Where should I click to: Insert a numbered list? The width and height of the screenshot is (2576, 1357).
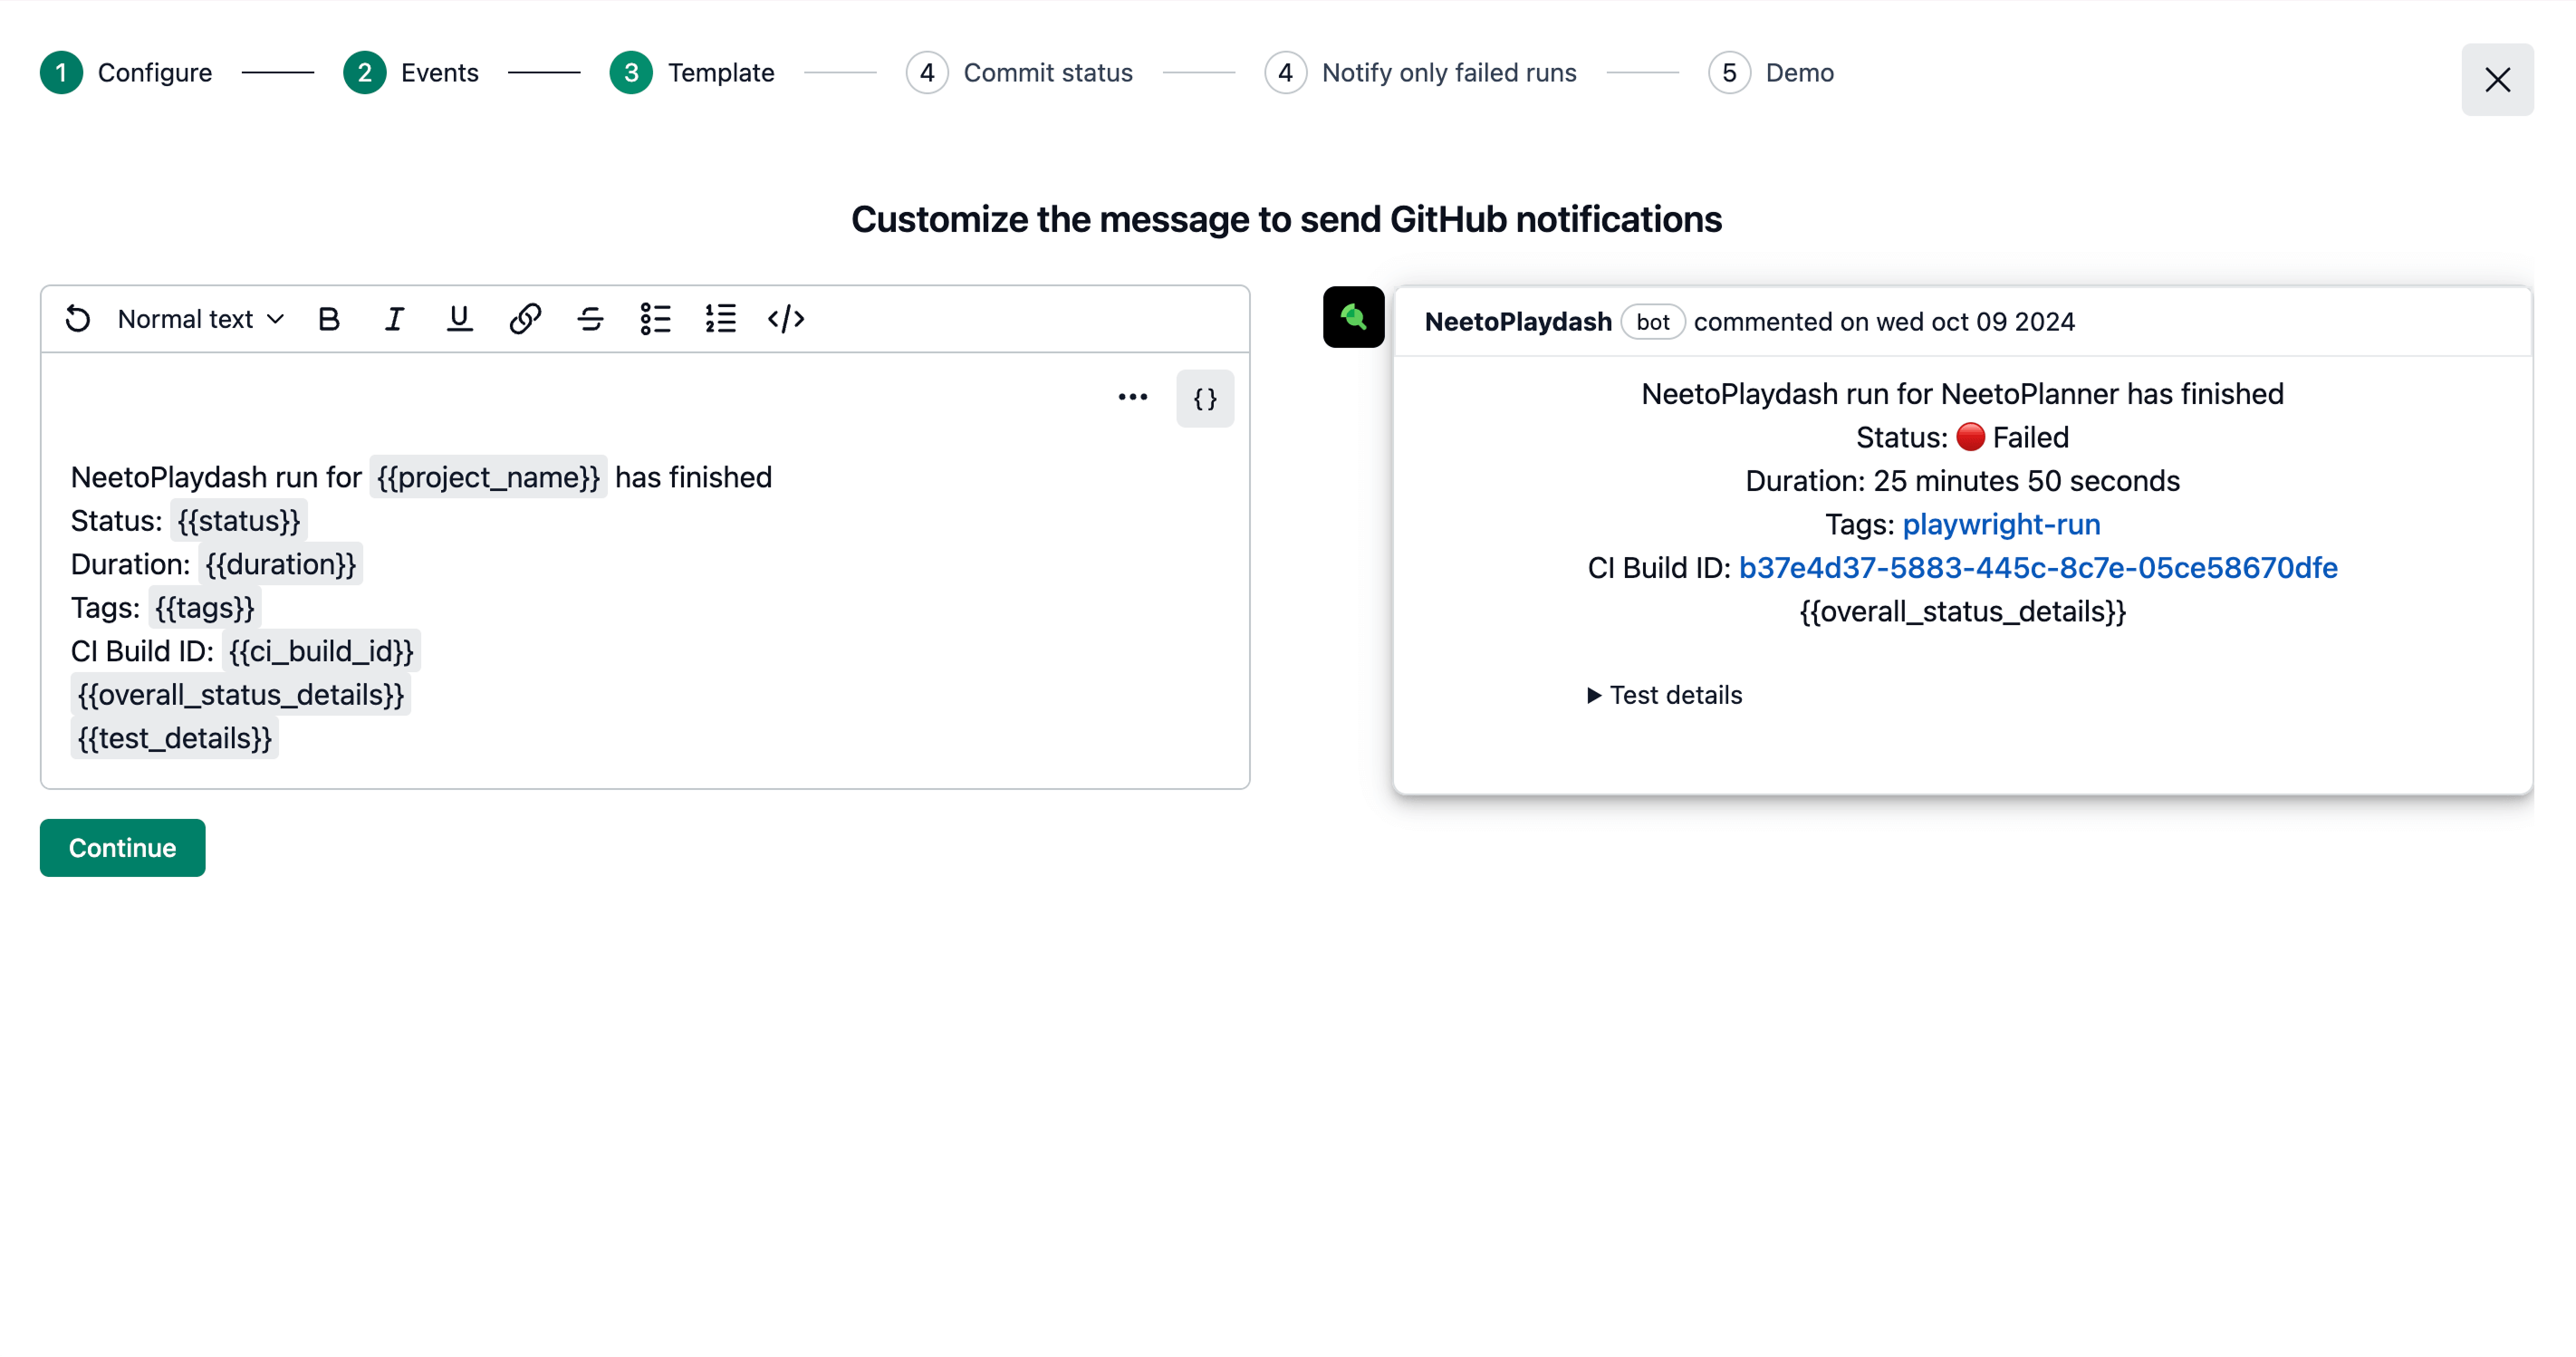(x=720, y=319)
